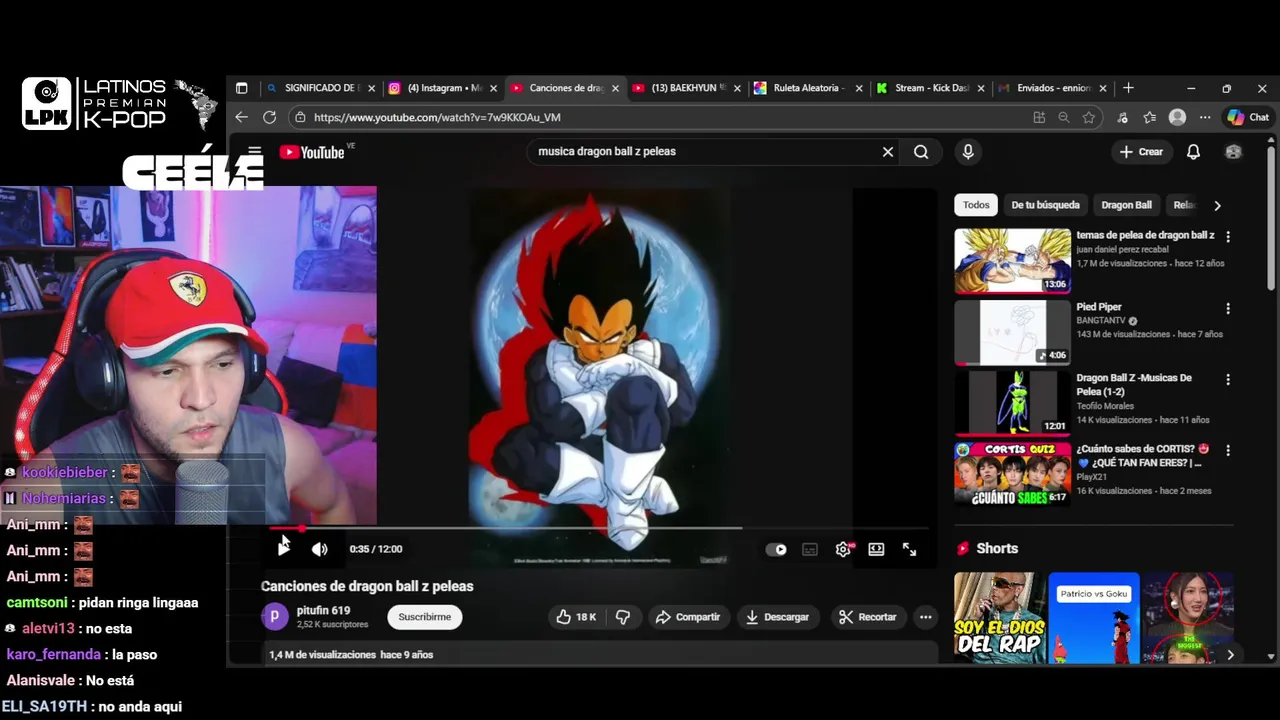Click the Recortar clip button

click(867, 617)
